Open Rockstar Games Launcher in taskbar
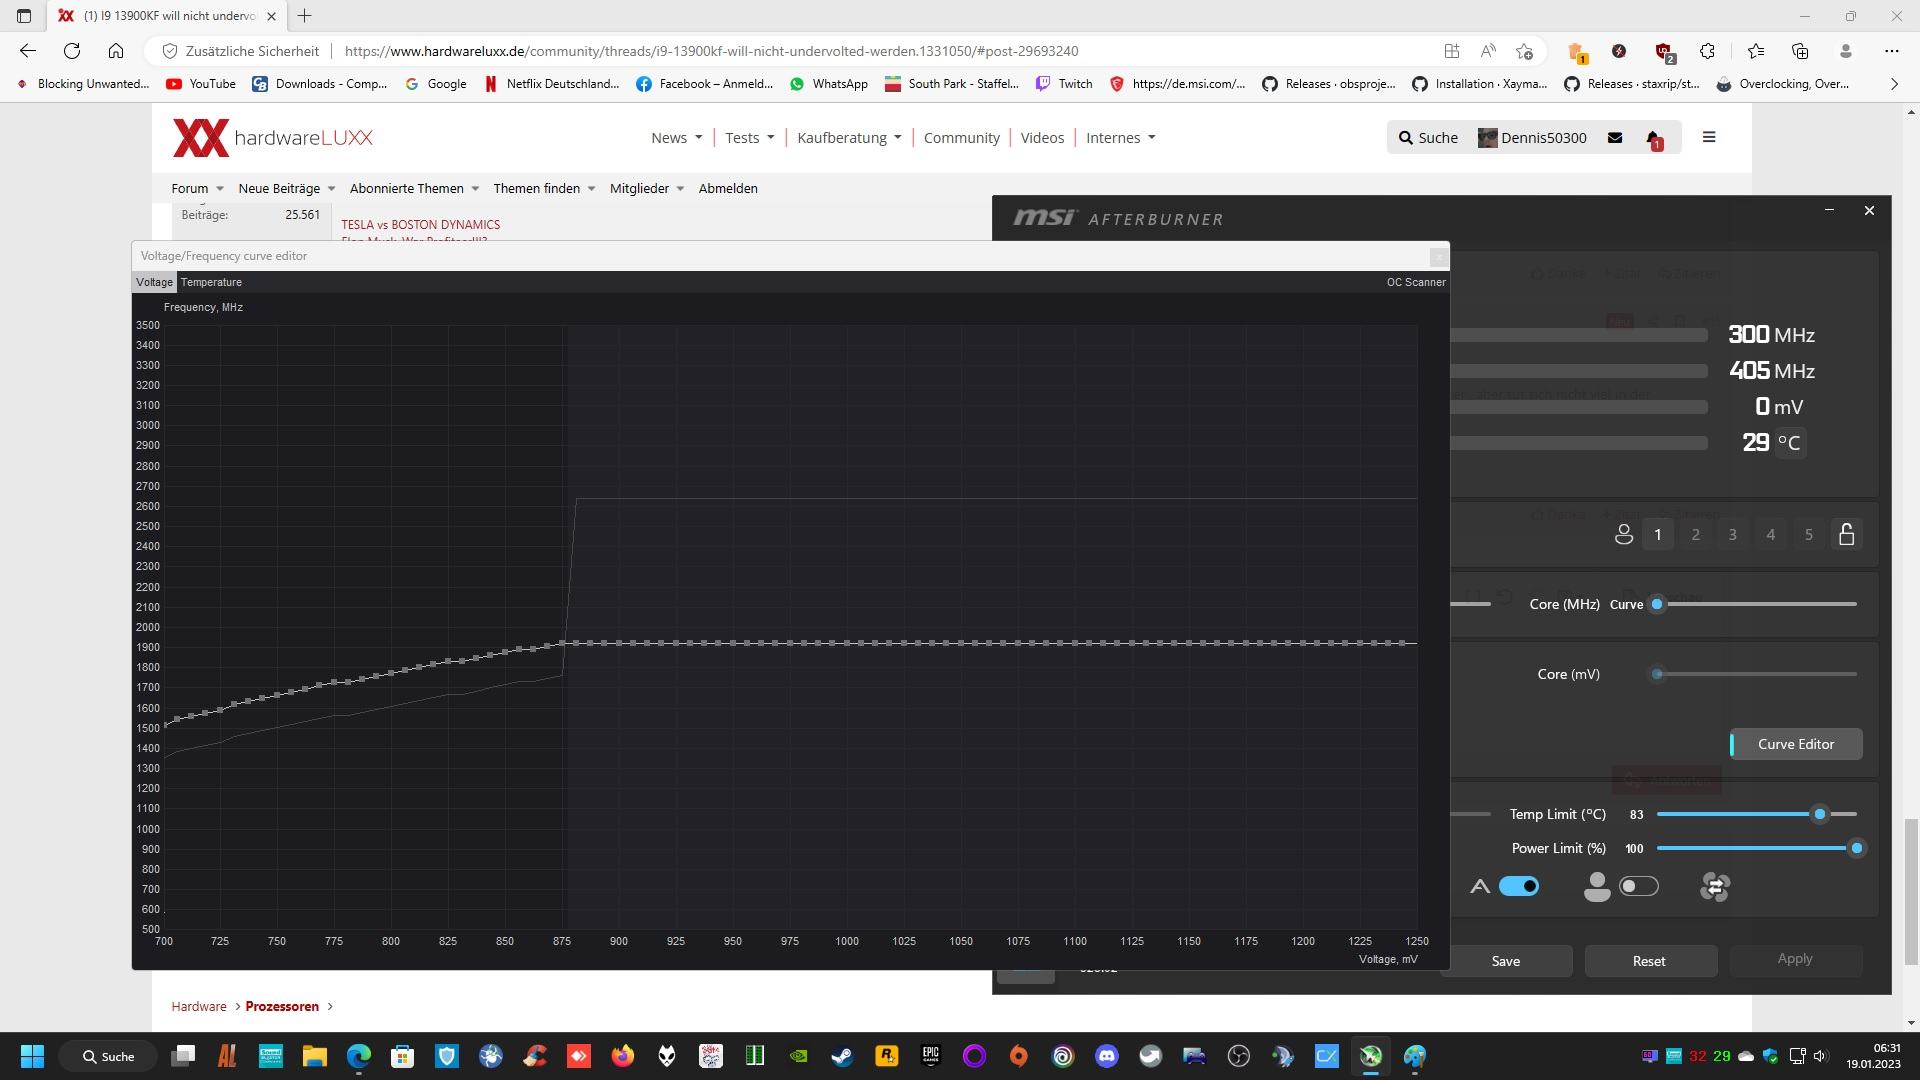This screenshot has width=1920, height=1080. (x=886, y=1056)
